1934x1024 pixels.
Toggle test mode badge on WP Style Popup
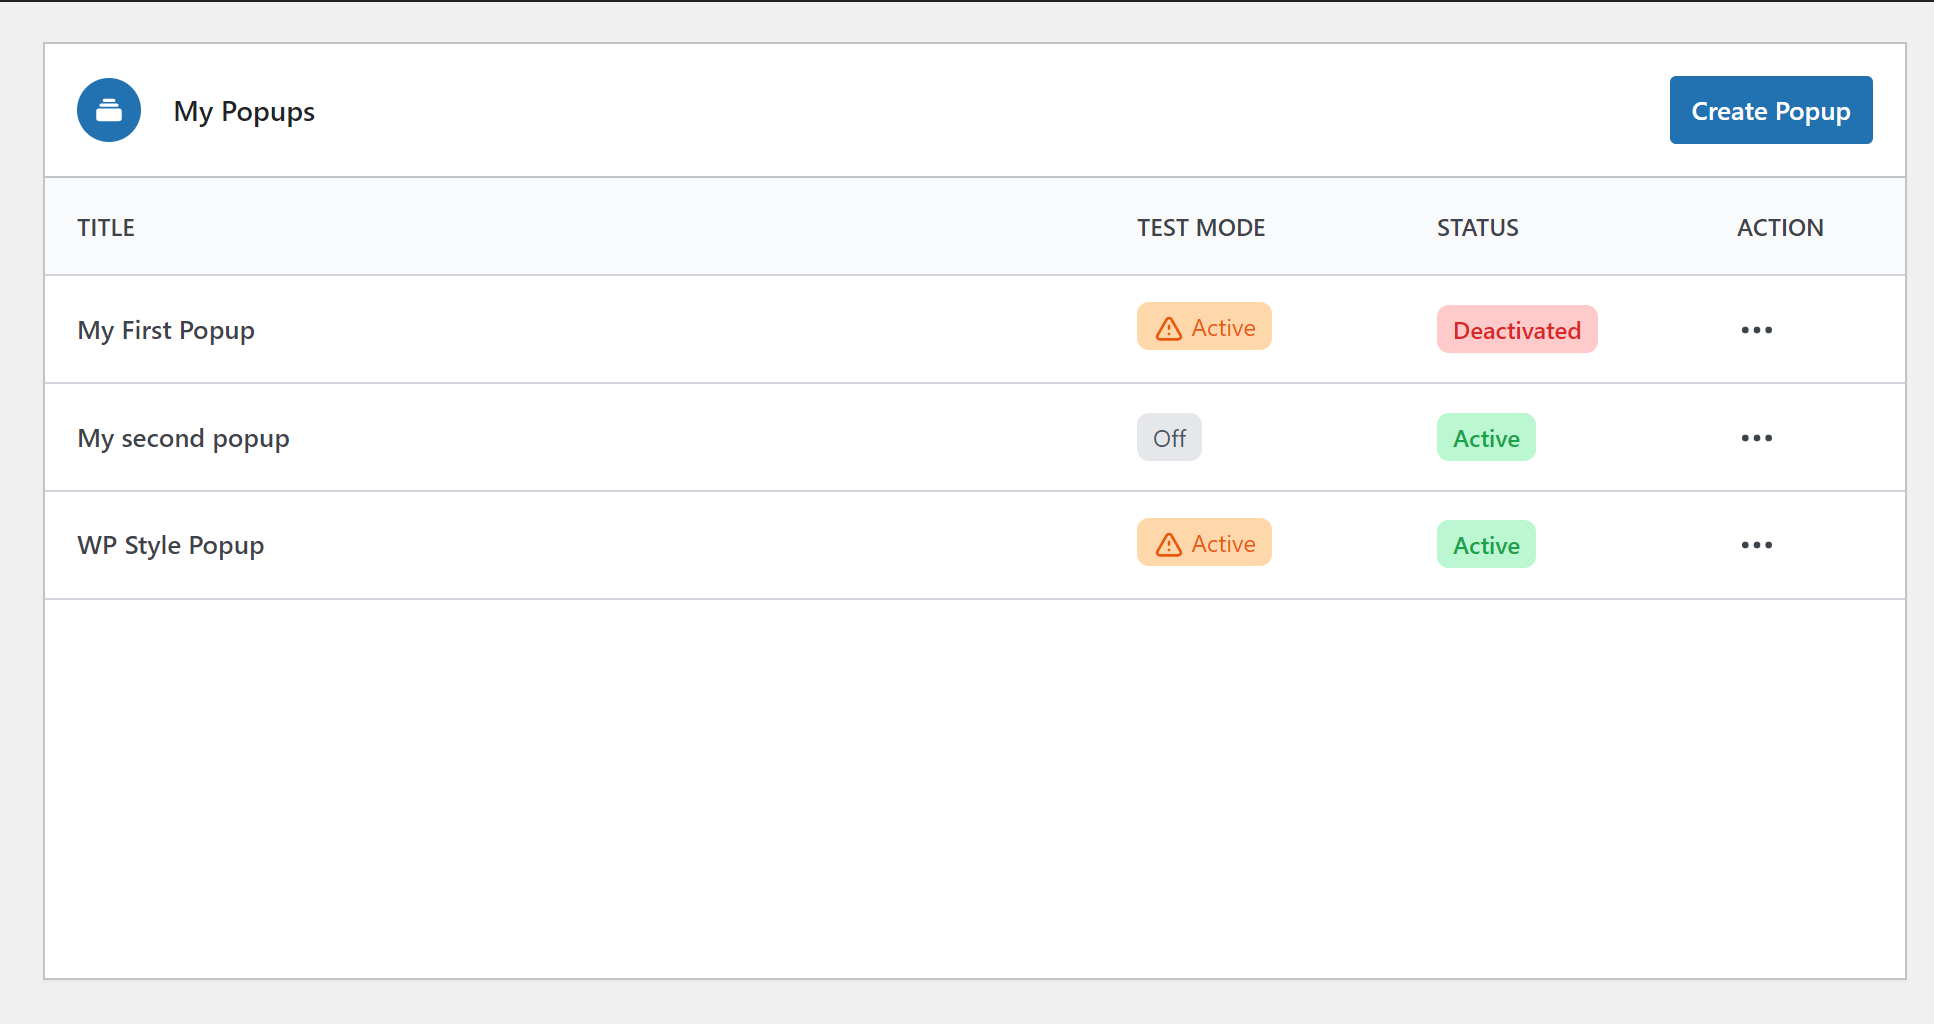click(1204, 543)
